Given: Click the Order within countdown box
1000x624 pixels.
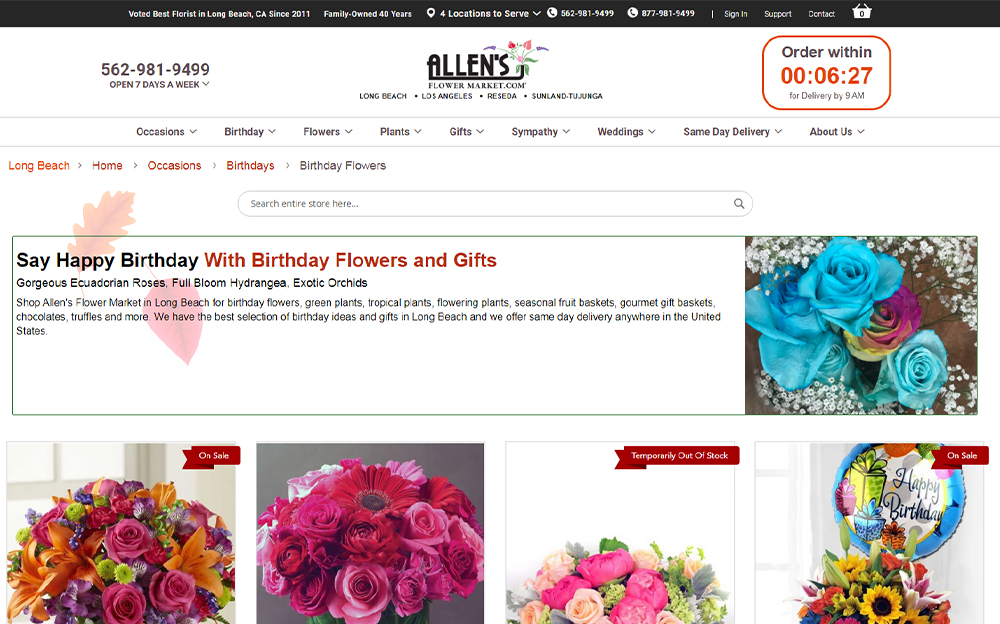Looking at the screenshot, I should [826, 73].
